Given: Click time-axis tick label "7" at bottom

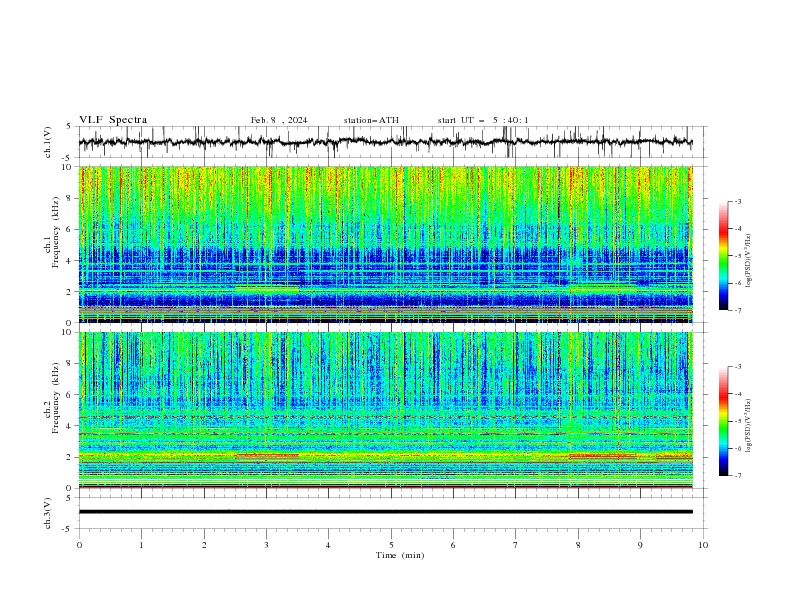Looking at the screenshot, I should click(x=516, y=545).
